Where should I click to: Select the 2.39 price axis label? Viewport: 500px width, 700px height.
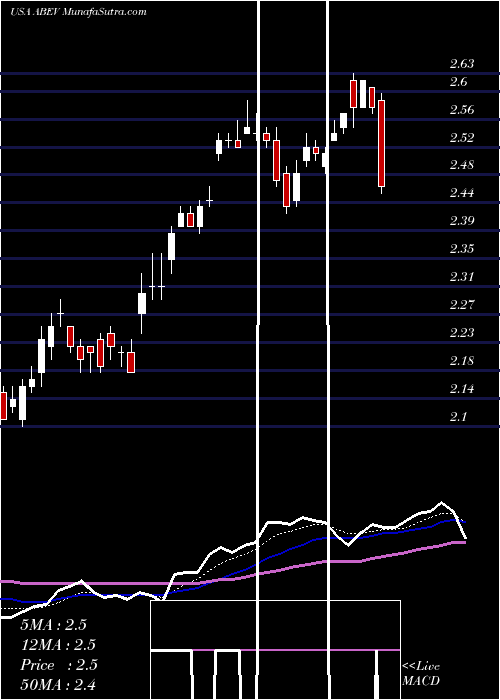(x=462, y=221)
